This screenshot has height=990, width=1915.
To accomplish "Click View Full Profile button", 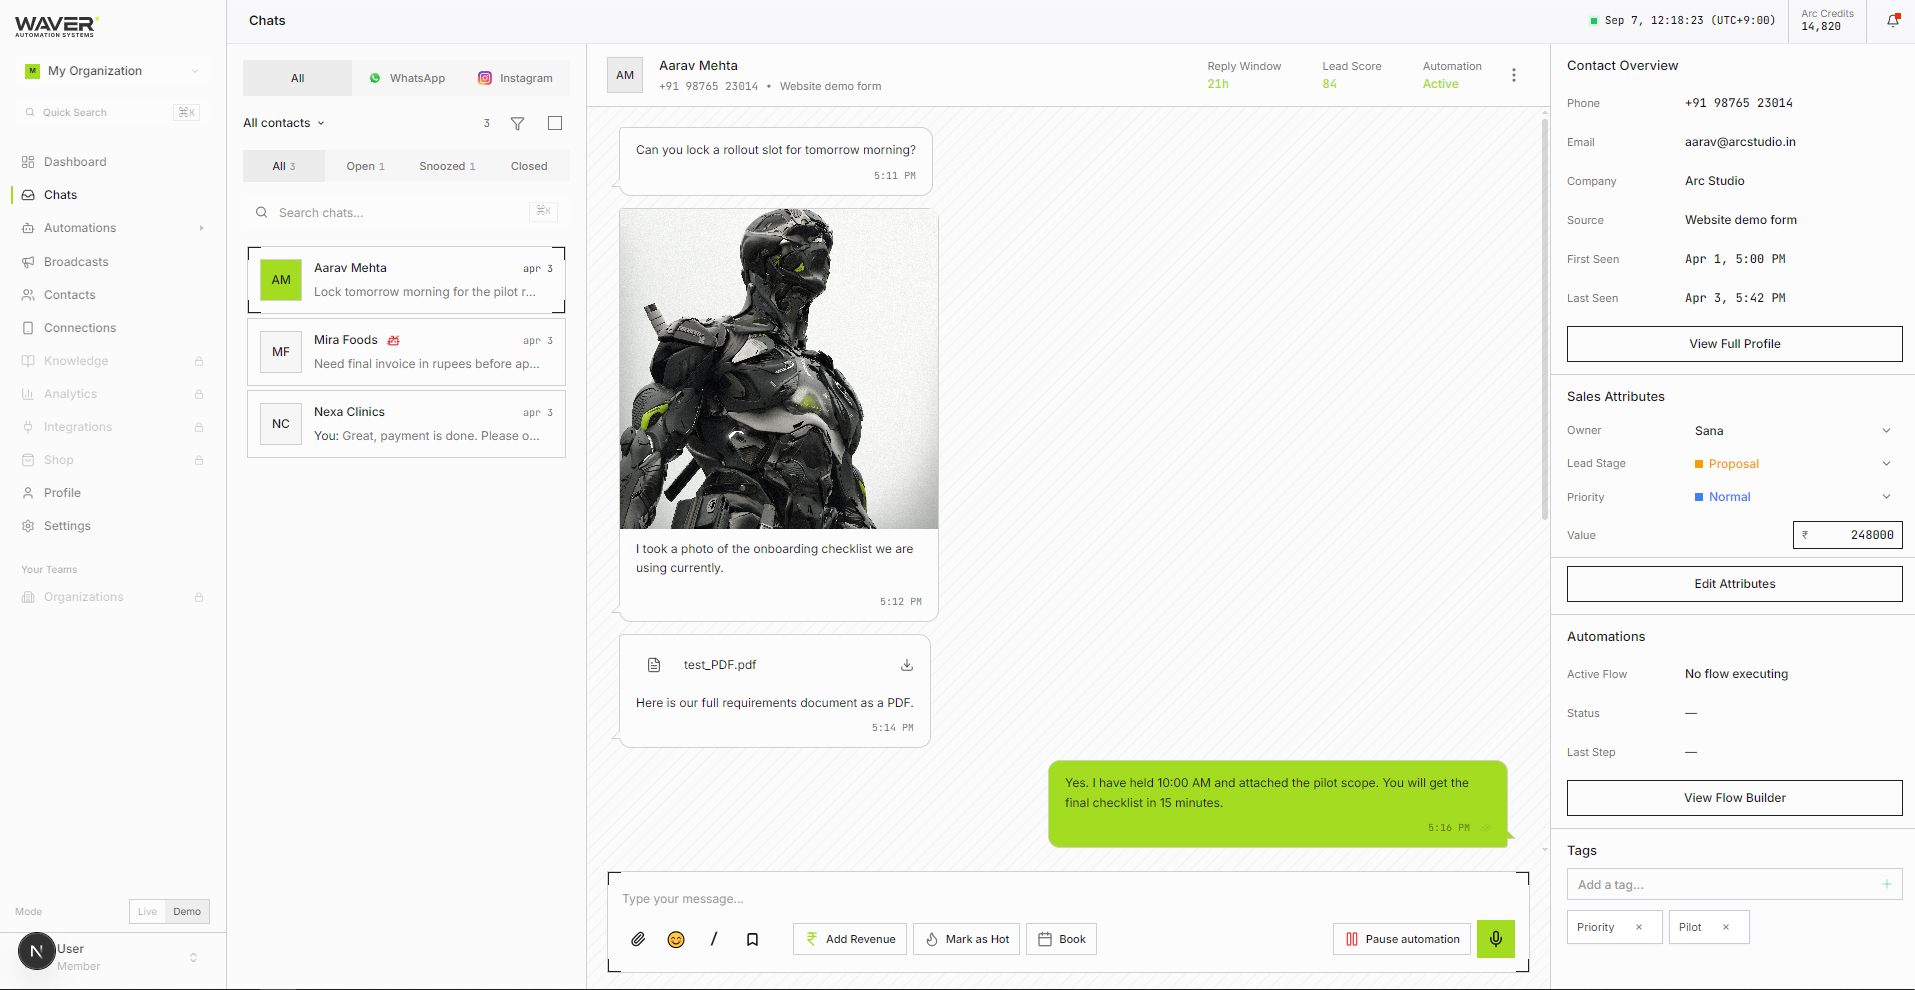I will click(x=1734, y=344).
